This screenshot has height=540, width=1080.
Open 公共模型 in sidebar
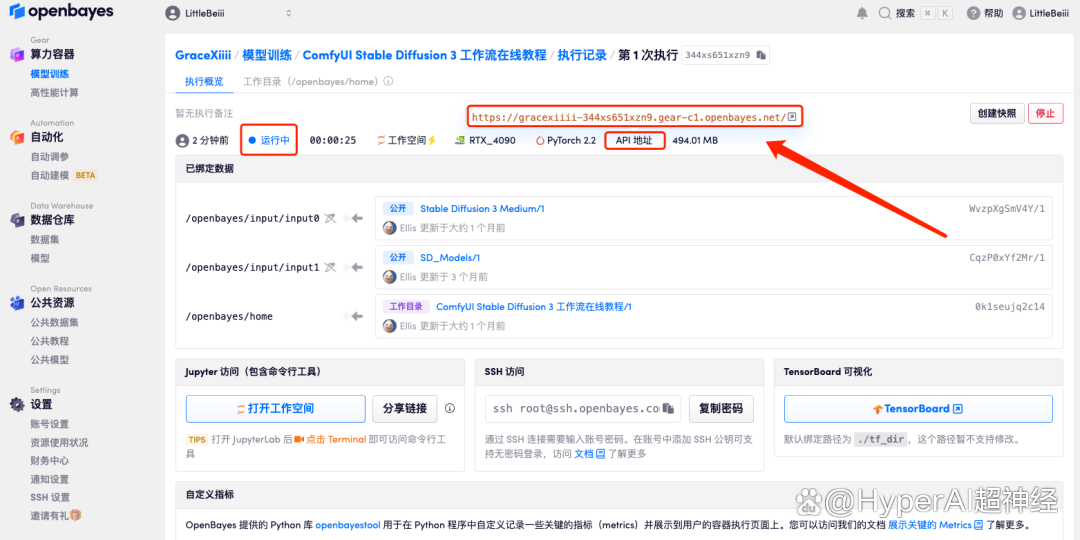(x=50, y=360)
